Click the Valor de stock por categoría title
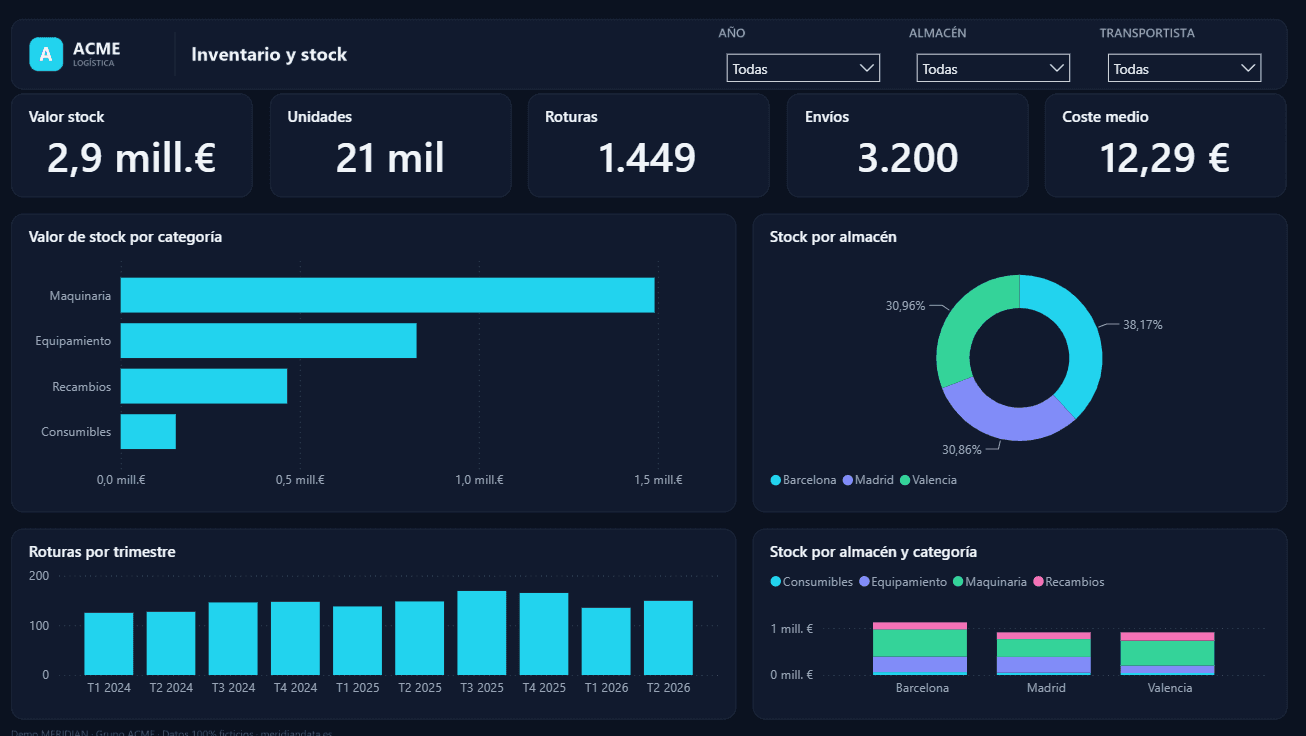The image size is (1306, 736). pos(125,237)
